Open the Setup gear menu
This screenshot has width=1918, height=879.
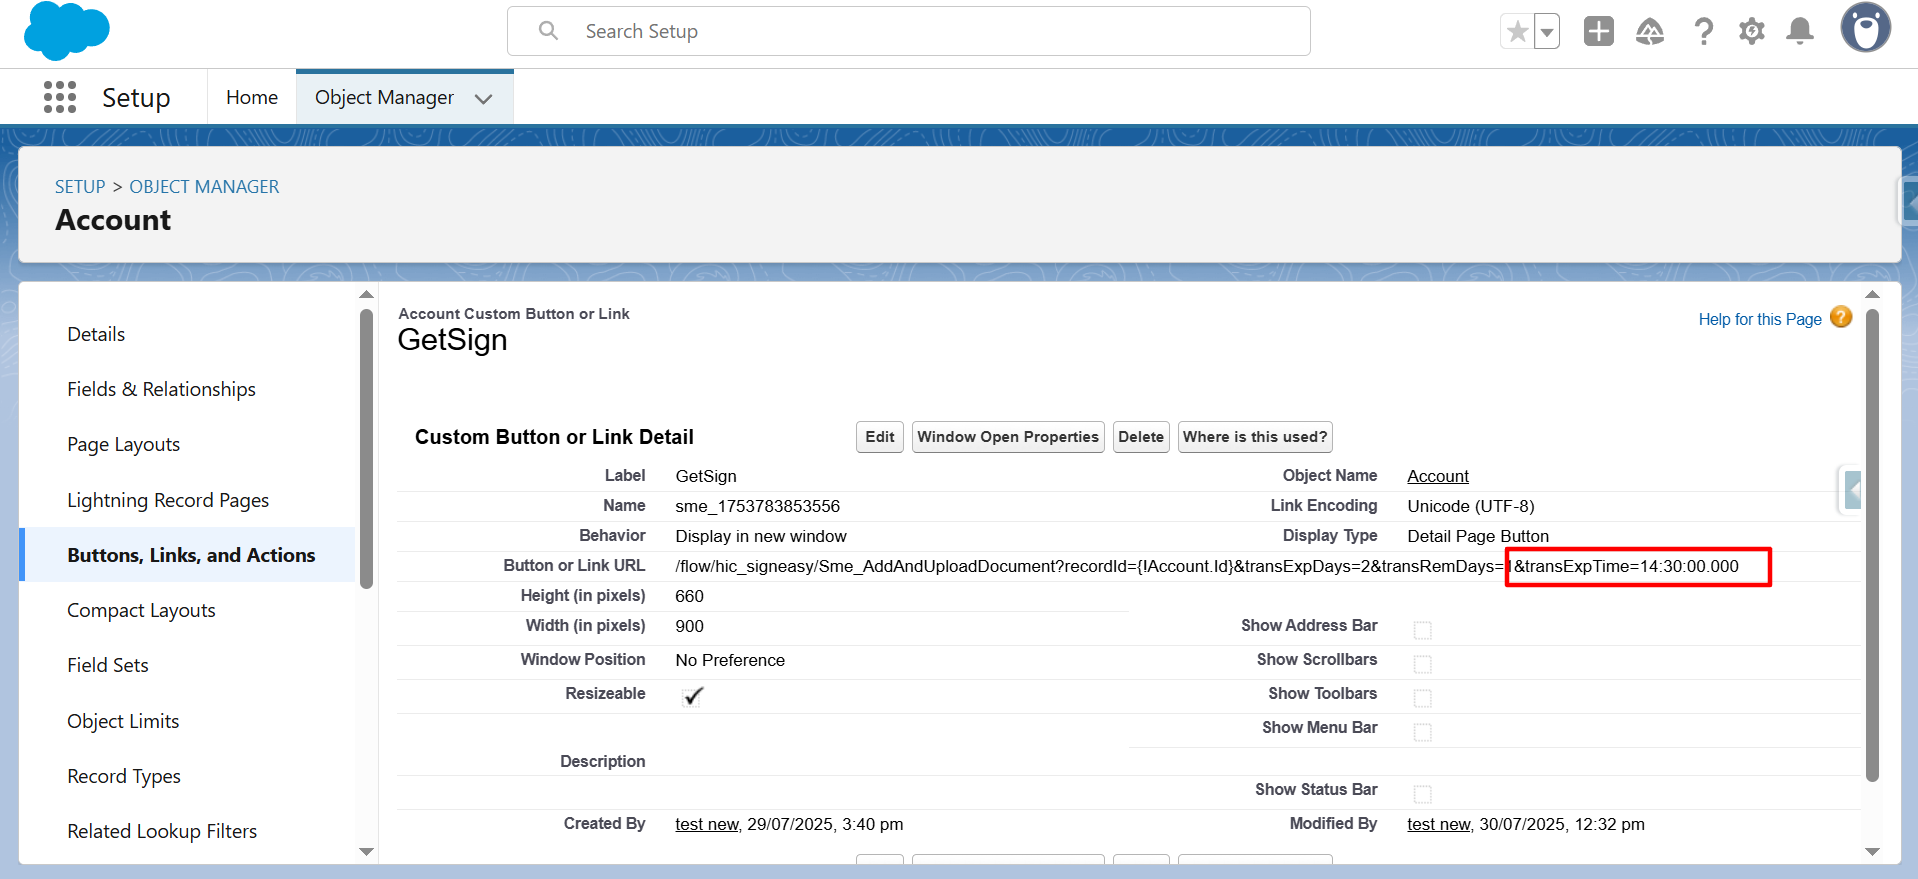coord(1751,32)
